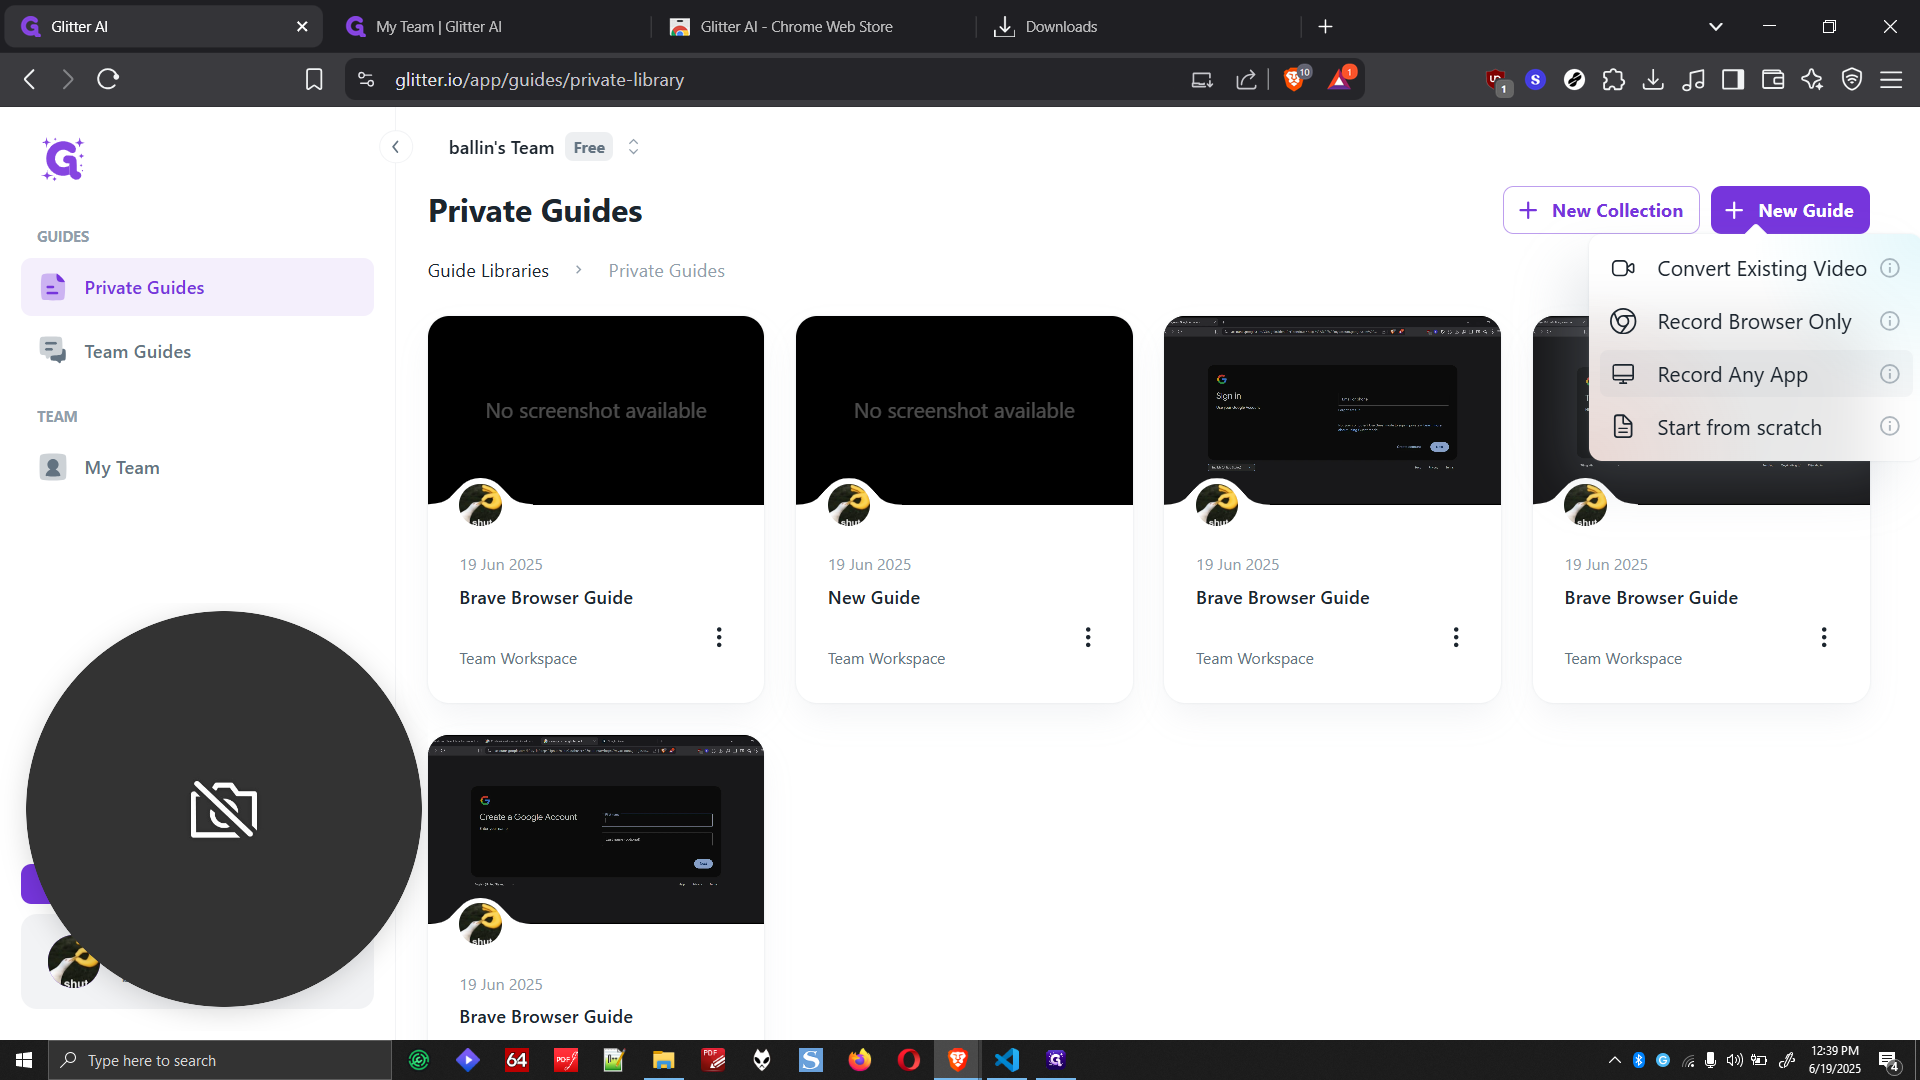Click the Glitter AI logo in sidebar

coord(63,159)
